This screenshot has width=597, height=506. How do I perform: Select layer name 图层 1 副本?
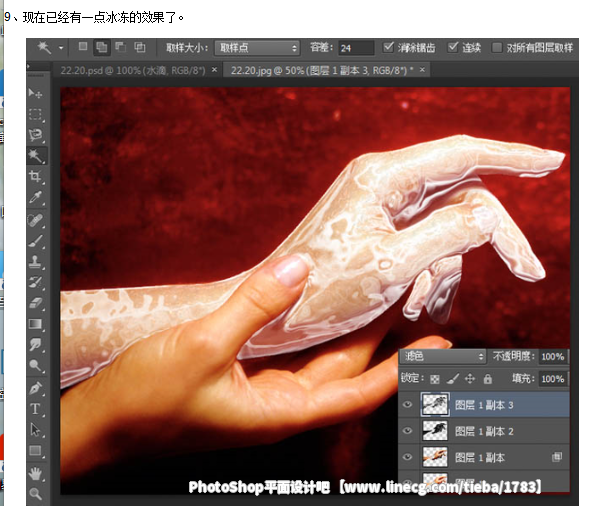point(480,457)
